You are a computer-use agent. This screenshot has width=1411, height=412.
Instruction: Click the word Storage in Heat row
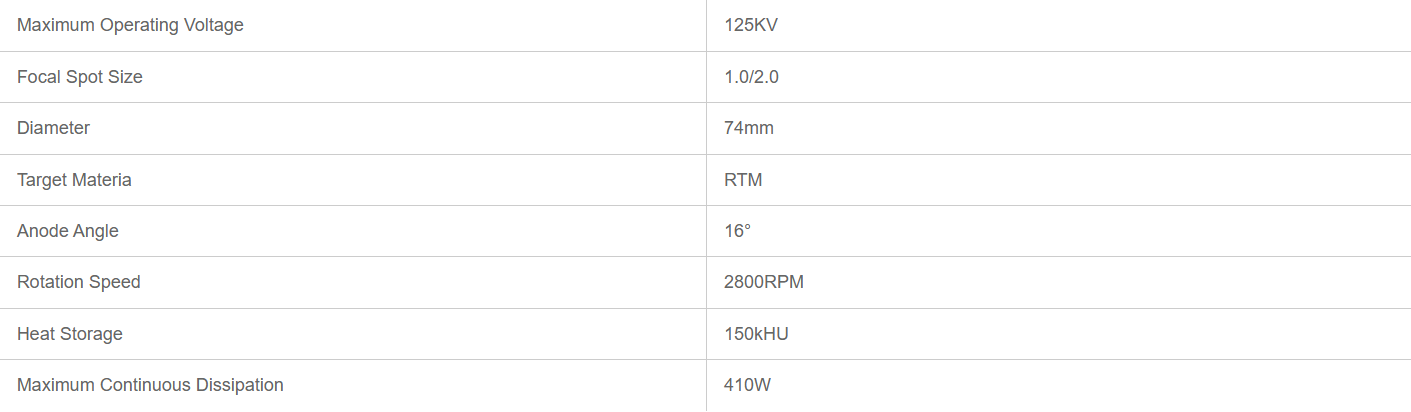[x=91, y=334]
